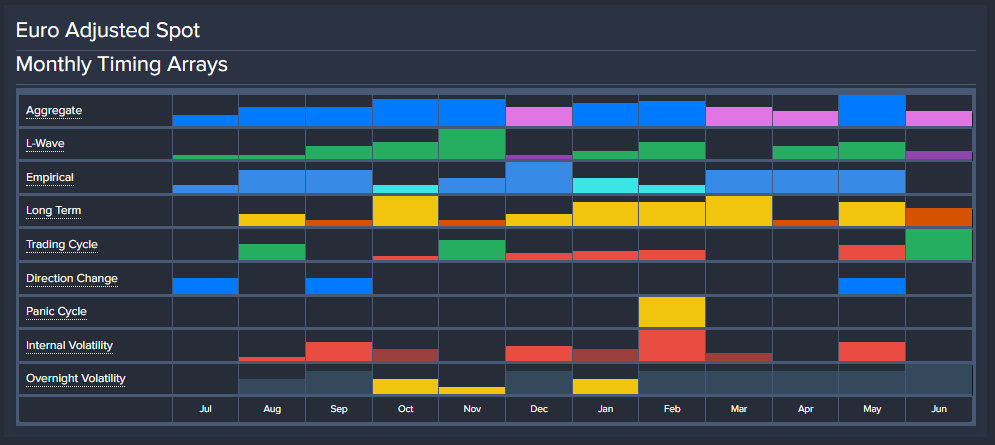Select the Long Term row label
Image resolution: width=995 pixels, height=445 pixels.
[54, 211]
